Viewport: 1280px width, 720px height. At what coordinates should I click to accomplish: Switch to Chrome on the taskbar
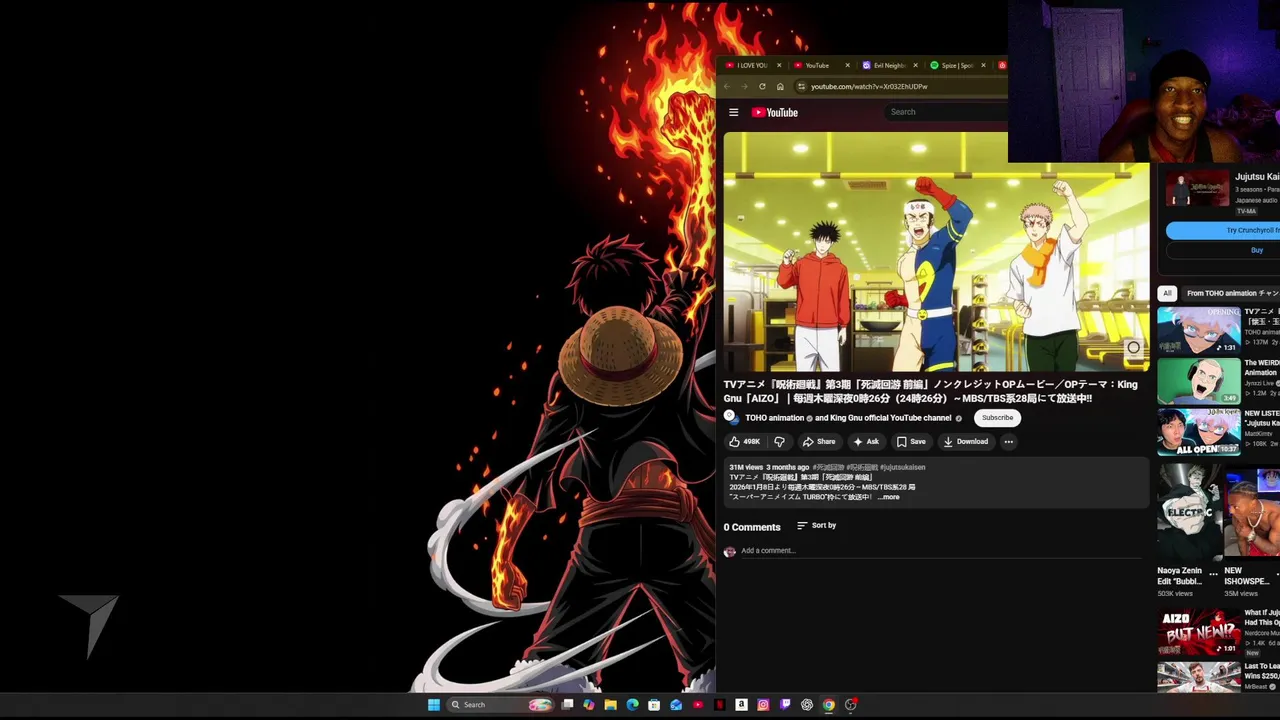coord(828,705)
